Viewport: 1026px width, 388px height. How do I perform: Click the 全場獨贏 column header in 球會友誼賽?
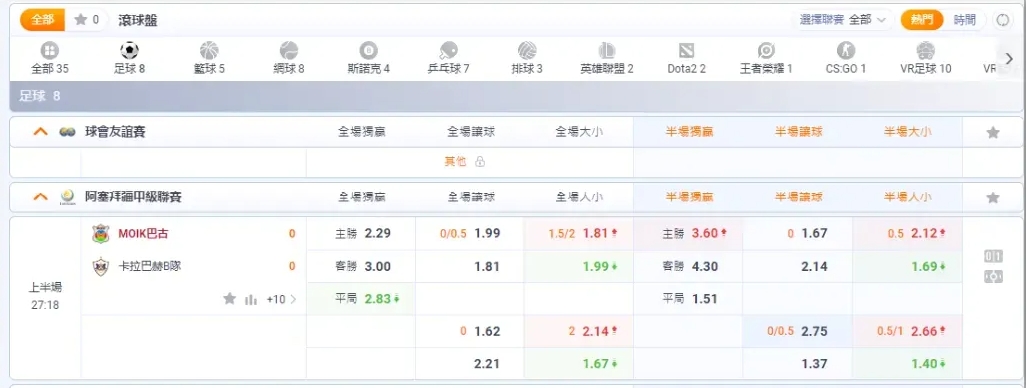(362, 132)
